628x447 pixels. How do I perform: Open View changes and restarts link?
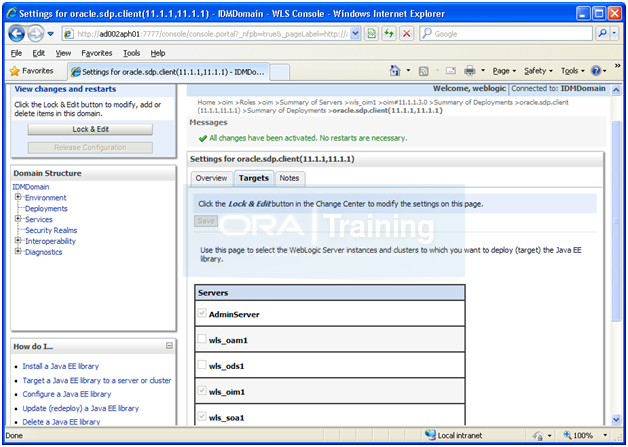[65, 89]
